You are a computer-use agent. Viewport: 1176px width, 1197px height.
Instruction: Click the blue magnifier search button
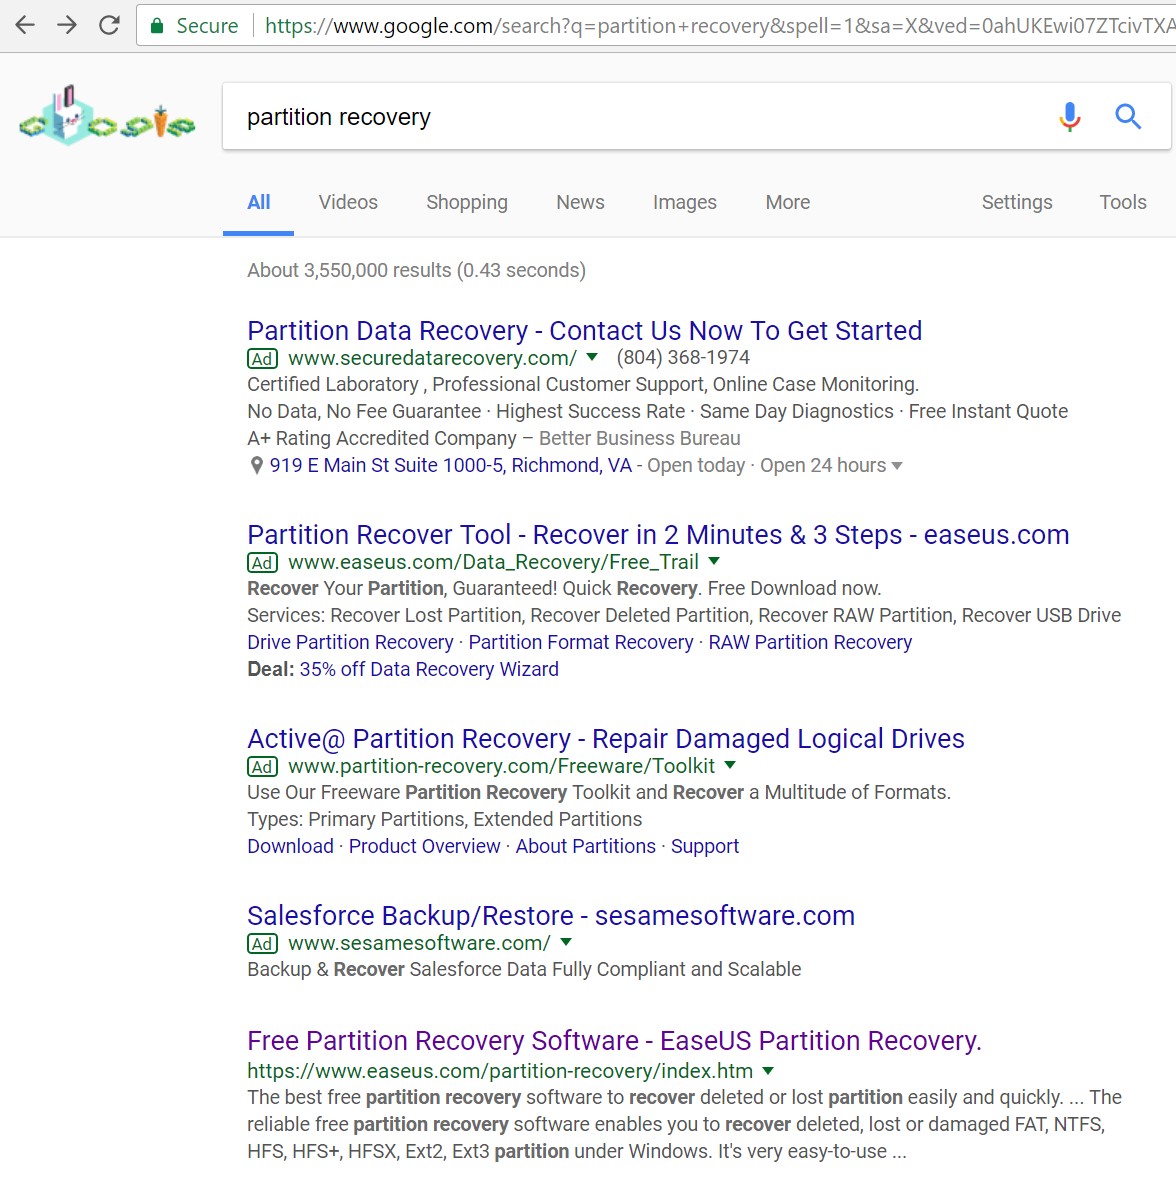(1128, 117)
